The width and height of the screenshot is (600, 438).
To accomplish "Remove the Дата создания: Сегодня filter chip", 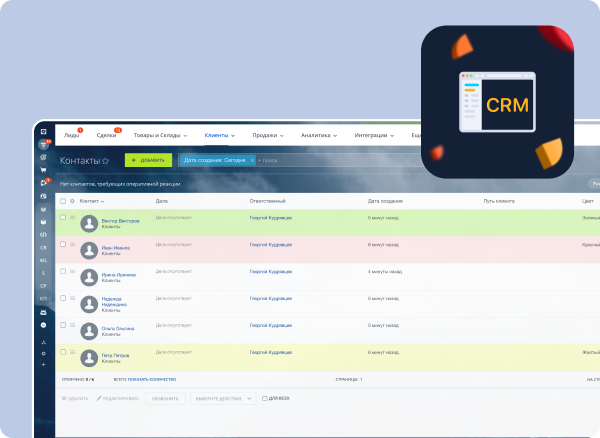I will coord(252,160).
